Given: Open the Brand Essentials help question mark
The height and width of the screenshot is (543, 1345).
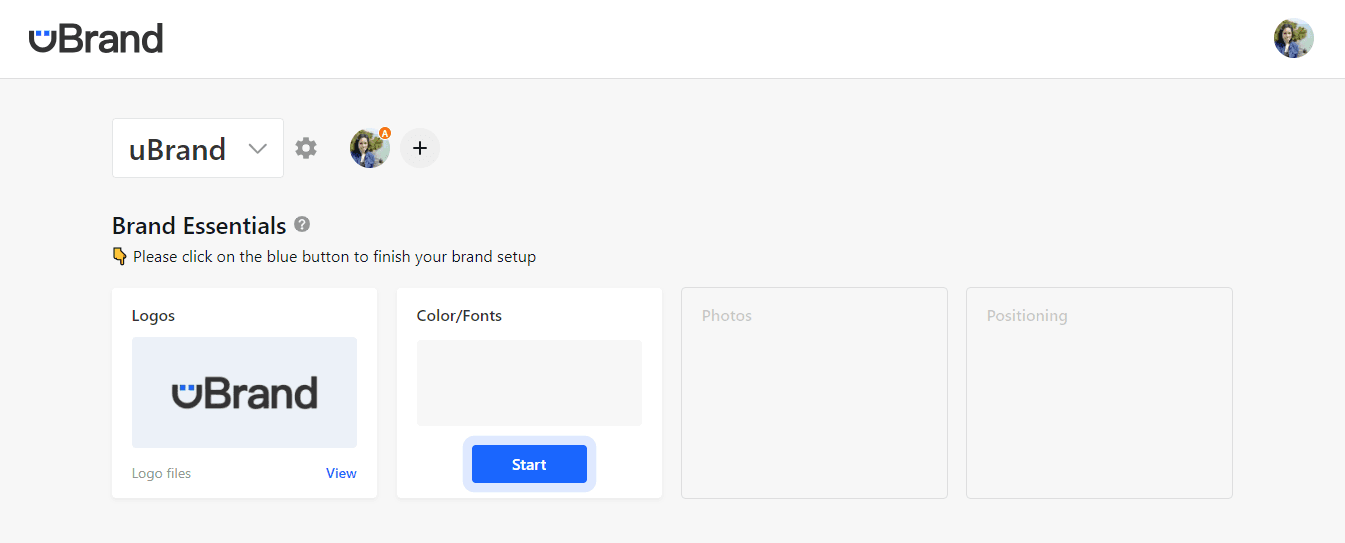Looking at the screenshot, I should tap(302, 224).
